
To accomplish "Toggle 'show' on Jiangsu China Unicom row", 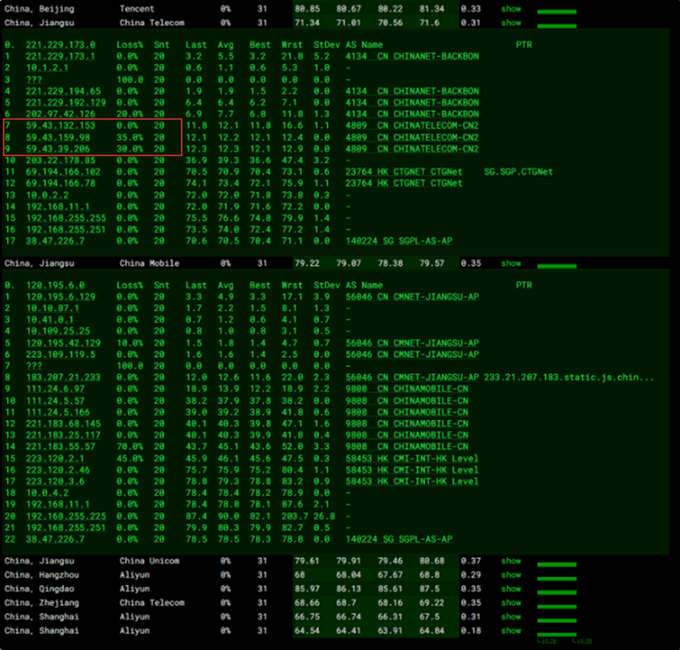I will 511,561.
